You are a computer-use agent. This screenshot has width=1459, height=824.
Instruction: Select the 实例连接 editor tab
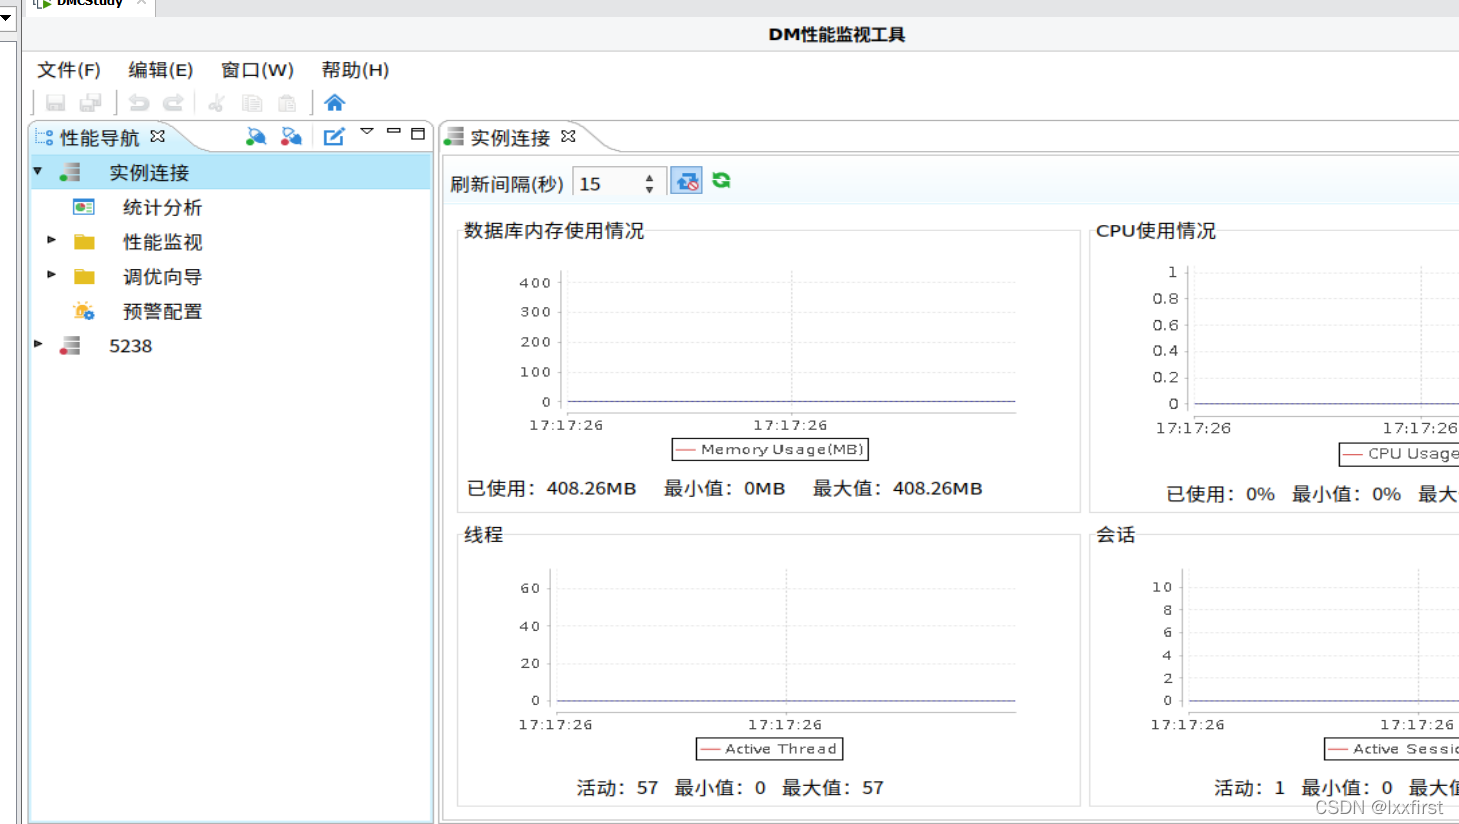click(510, 137)
